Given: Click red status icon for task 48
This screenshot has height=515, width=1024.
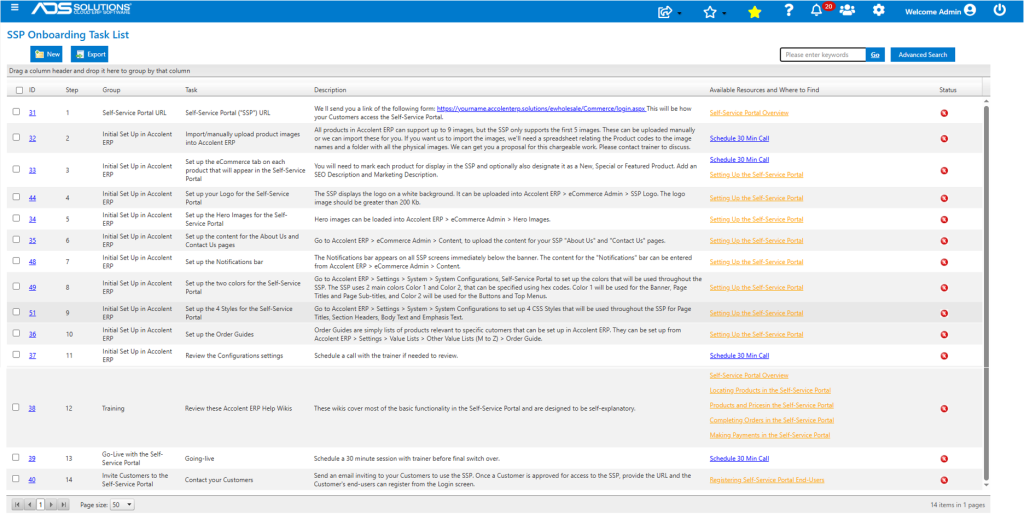Looking at the screenshot, I should click(x=944, y=262).
